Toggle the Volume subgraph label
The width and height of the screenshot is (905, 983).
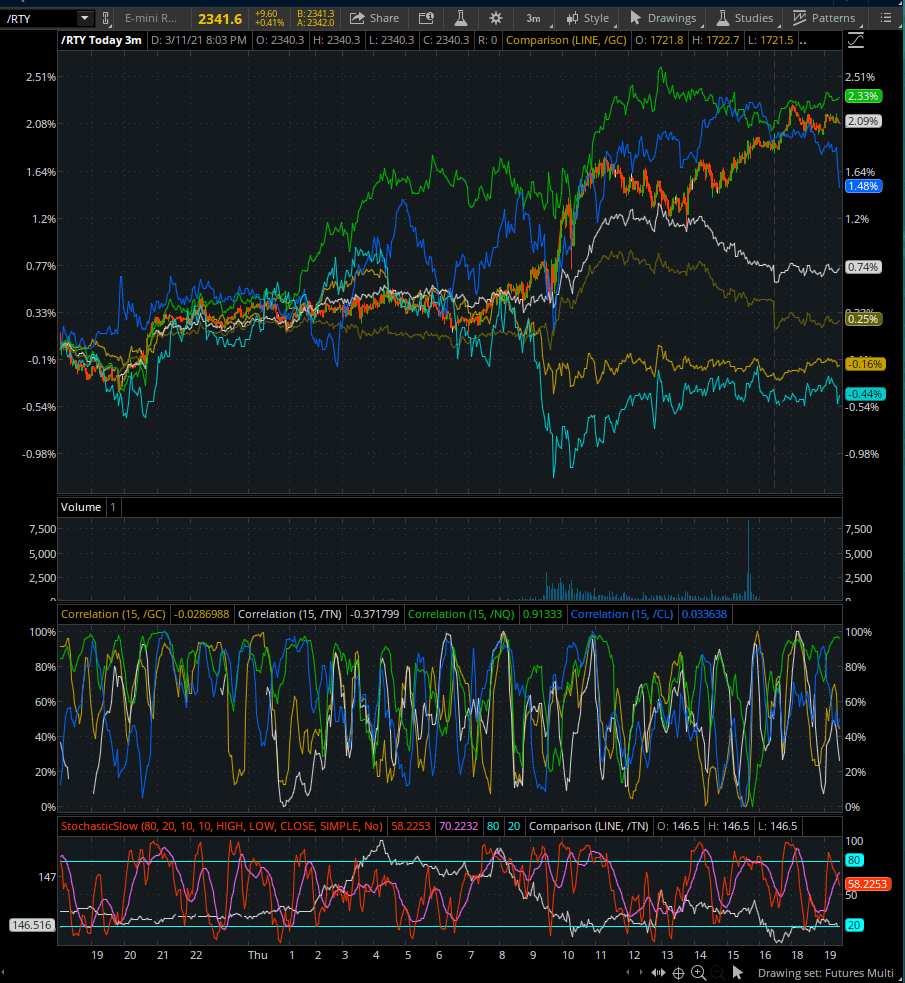coord(81,507)
